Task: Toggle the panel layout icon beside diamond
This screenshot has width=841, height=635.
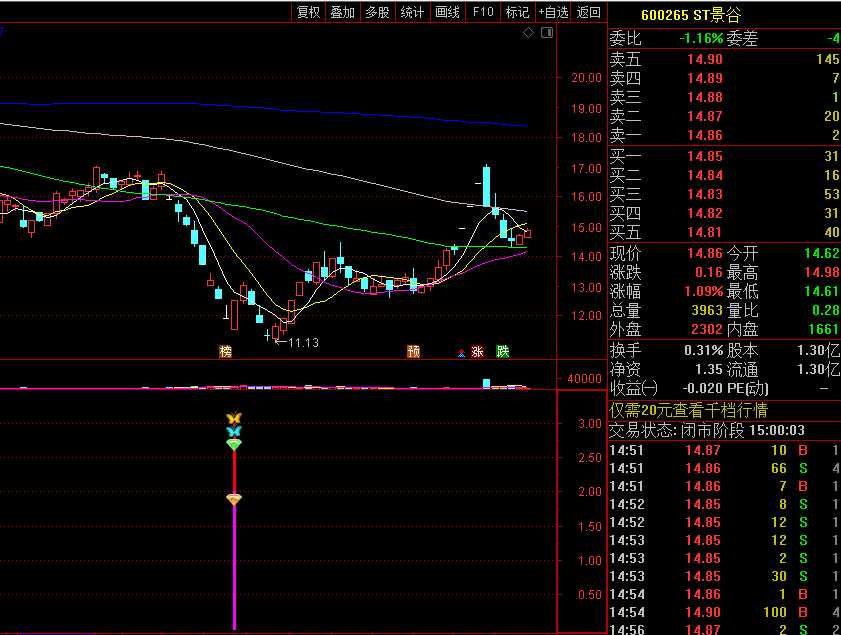Action: (x=547, y=33)
